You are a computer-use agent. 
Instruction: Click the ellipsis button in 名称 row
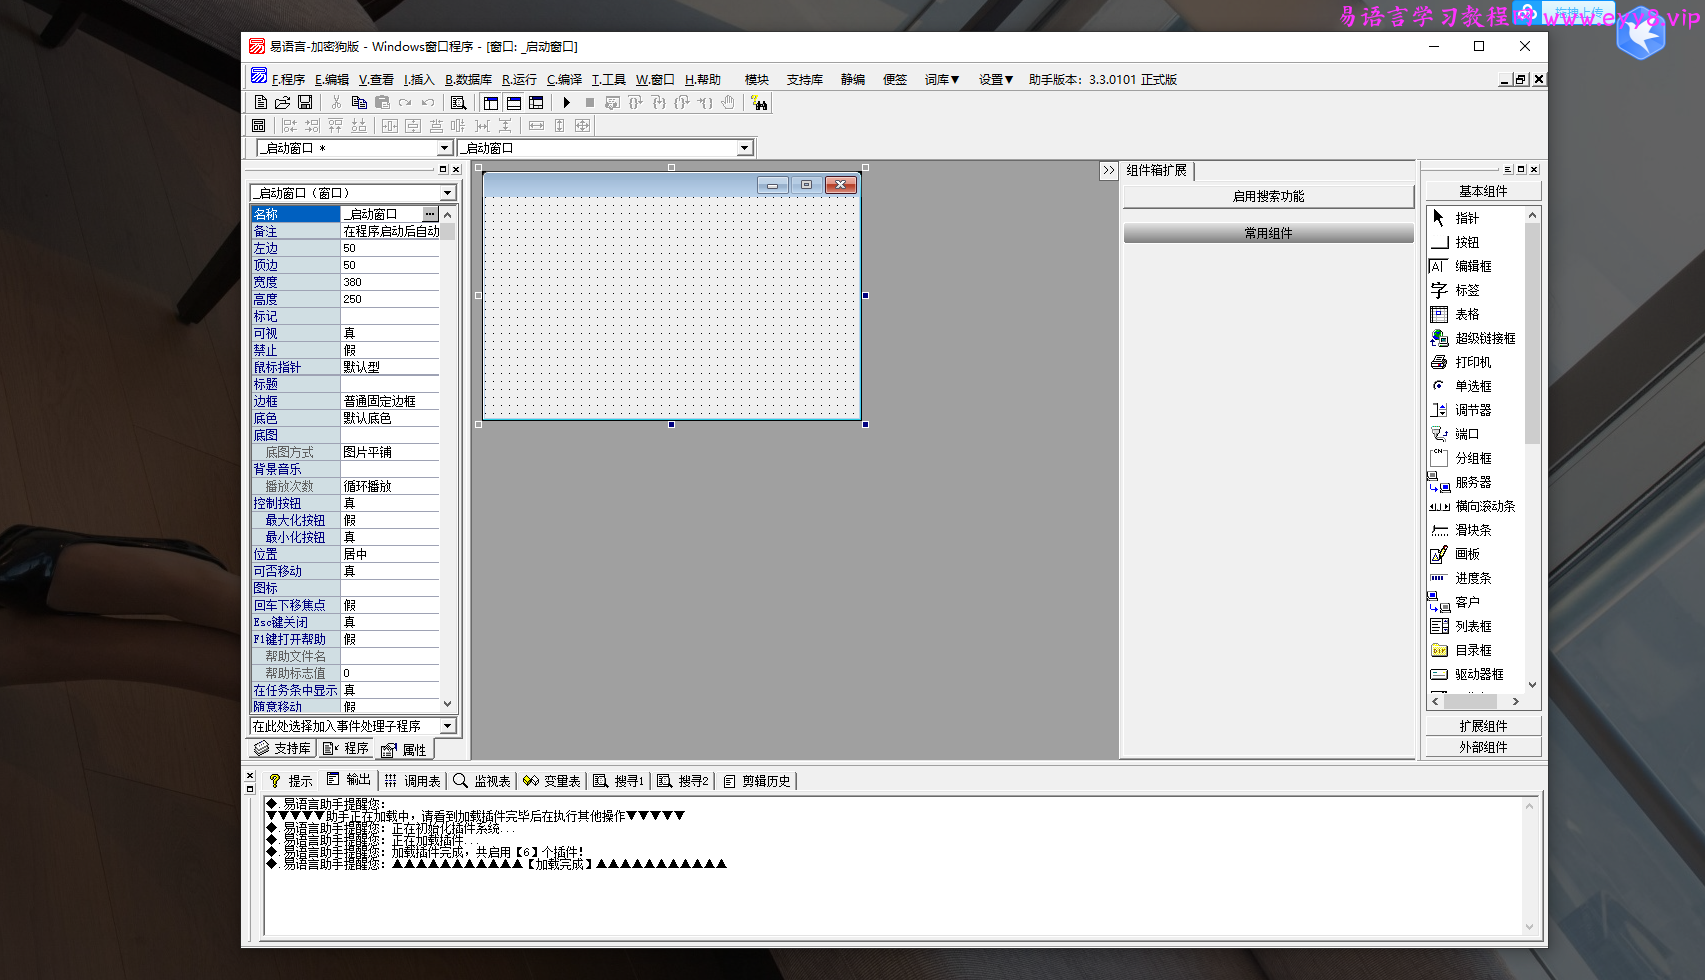point(430,214)
